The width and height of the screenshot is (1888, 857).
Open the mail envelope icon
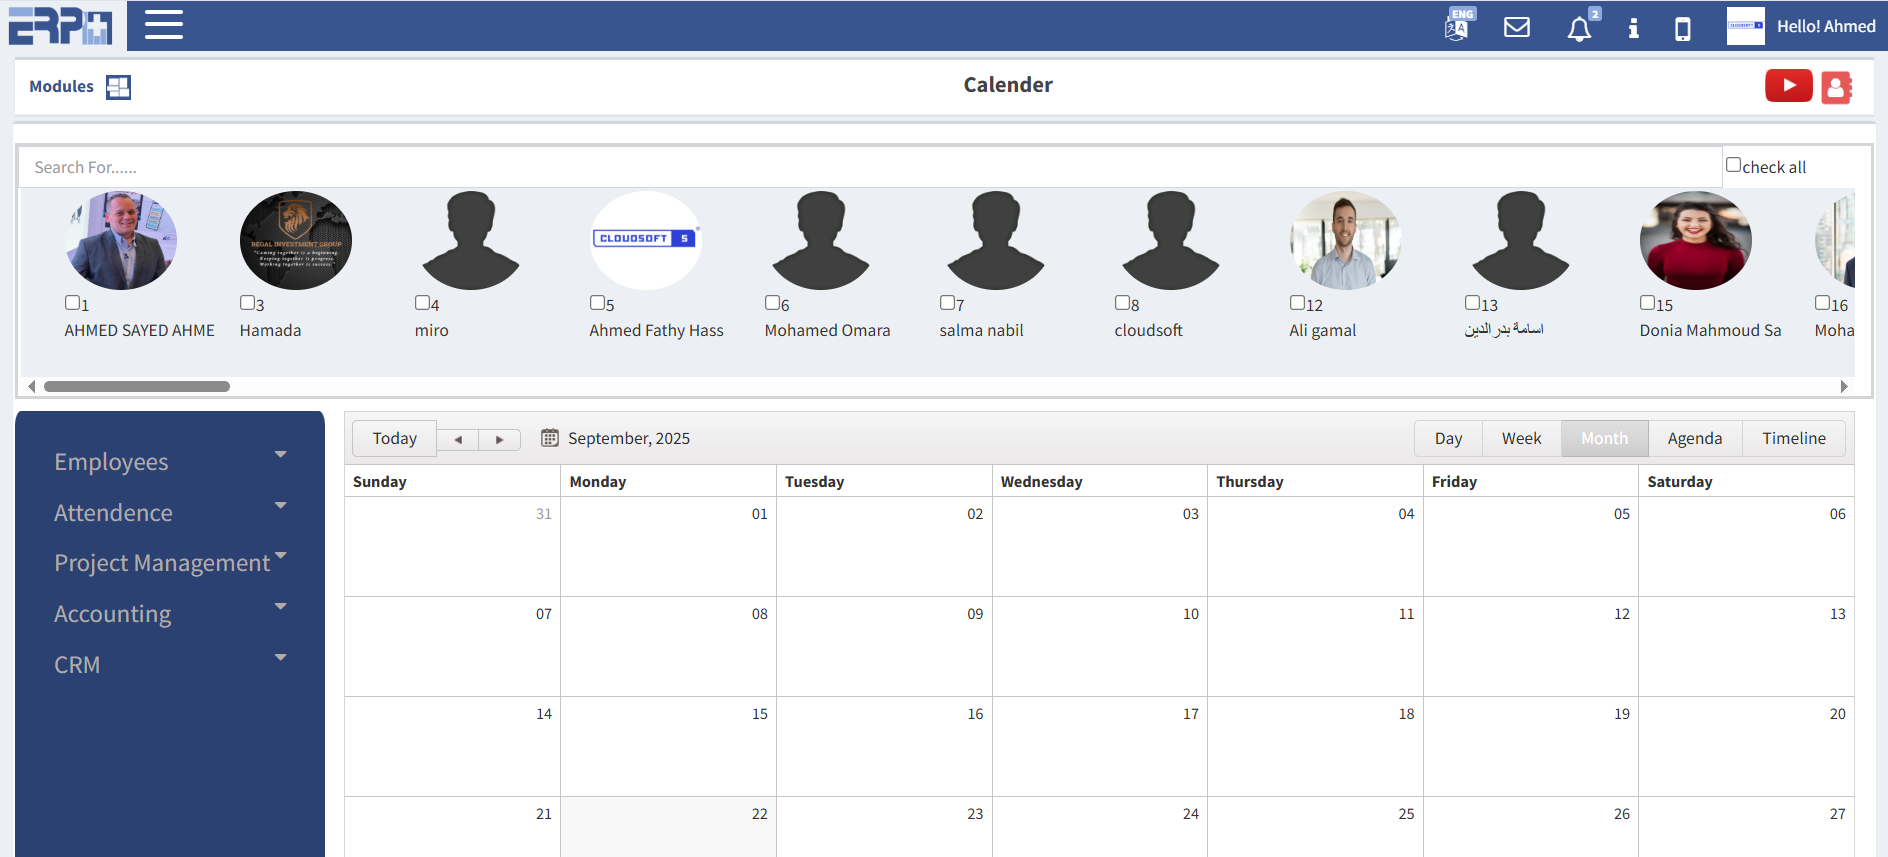[1517, 27]
